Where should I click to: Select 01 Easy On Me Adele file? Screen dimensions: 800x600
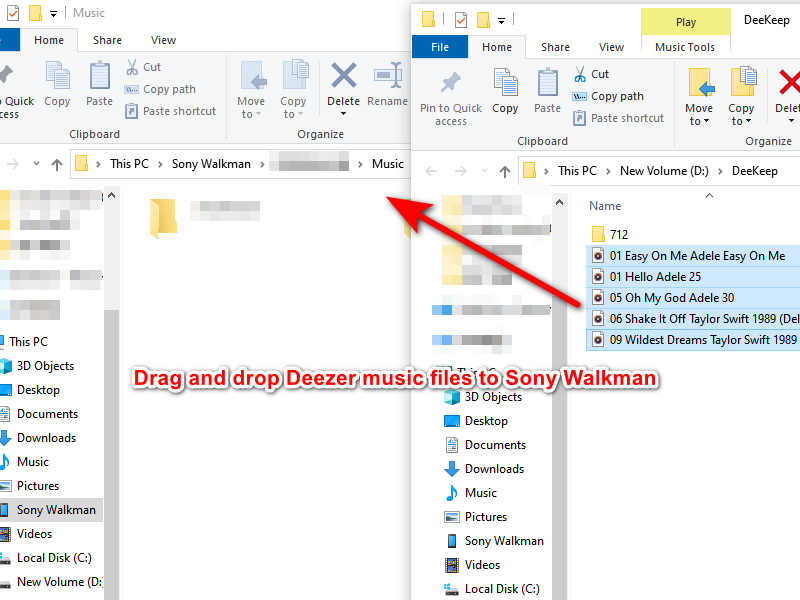(693, 256)
